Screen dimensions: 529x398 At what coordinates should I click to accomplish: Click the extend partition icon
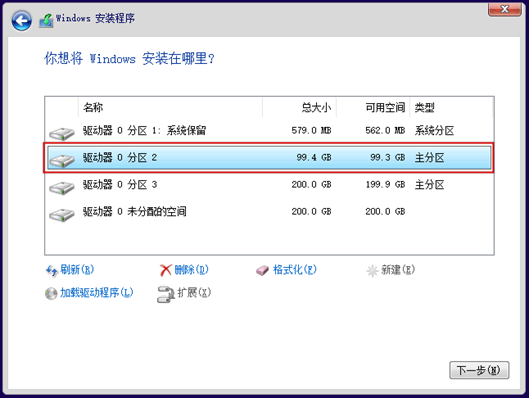click(x=165, y=294)
